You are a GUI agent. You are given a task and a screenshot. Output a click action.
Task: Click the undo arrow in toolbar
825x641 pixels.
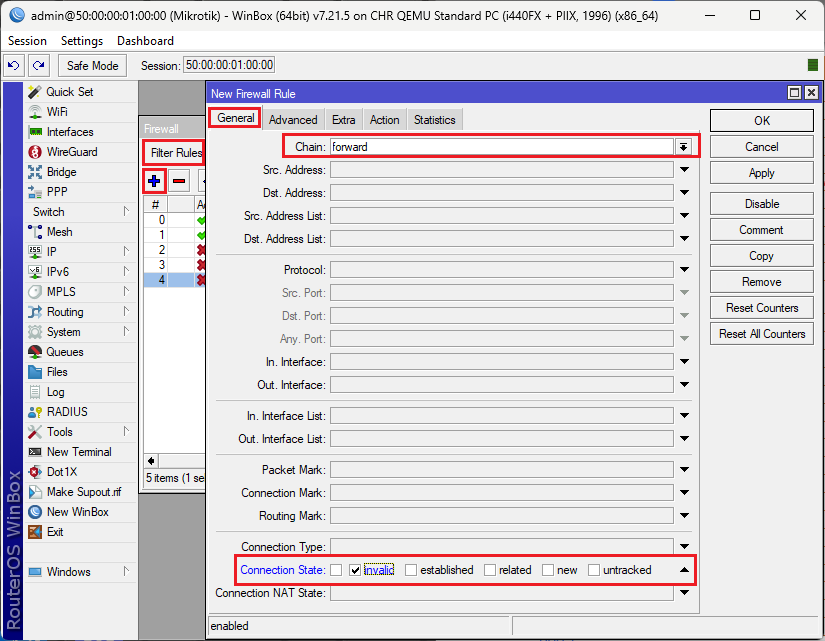(14, 65)
